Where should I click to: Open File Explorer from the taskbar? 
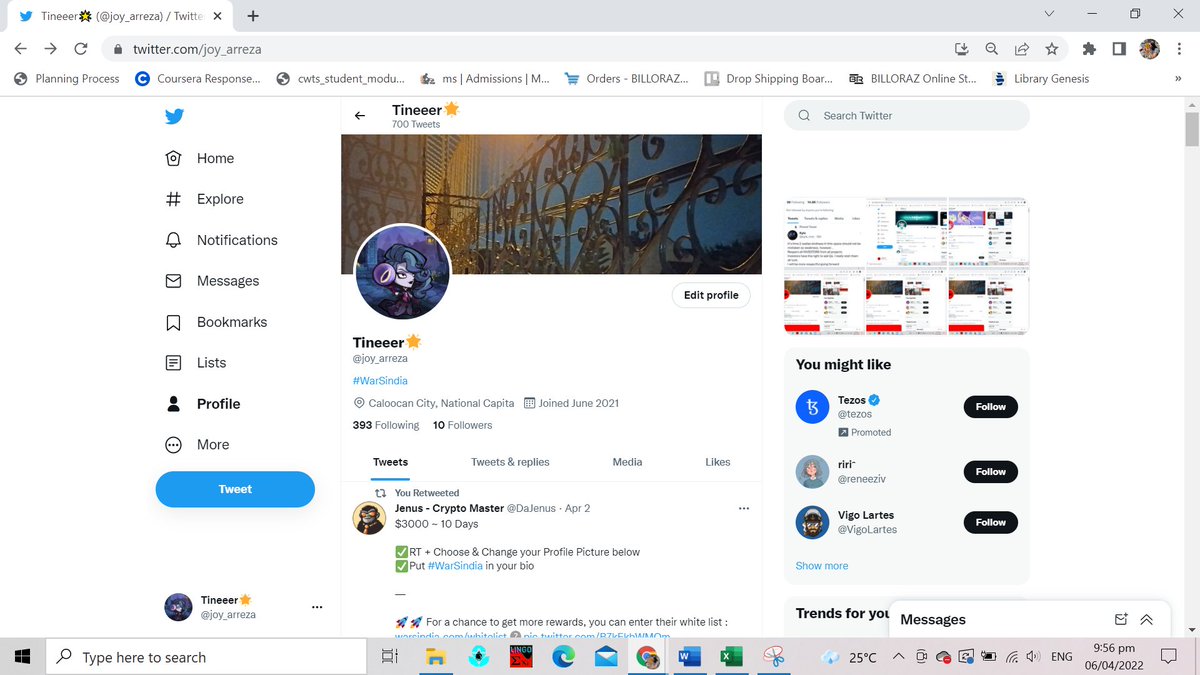pyautogui.click(x=435, y=657)
